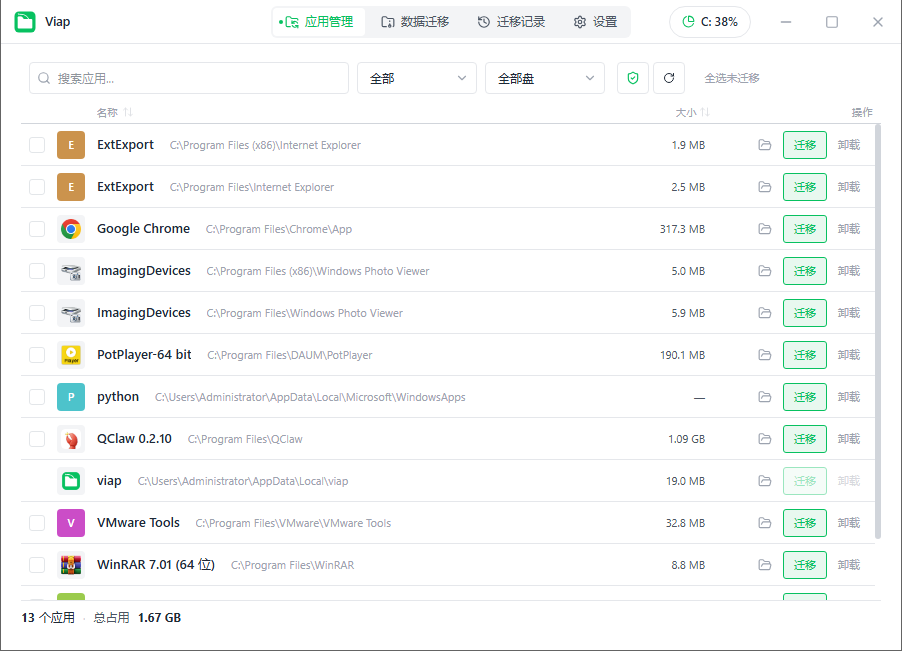Click the VMware Tools purple V icon
The image size is (902, 651).
pyautogui.click(x=71, y=523)
